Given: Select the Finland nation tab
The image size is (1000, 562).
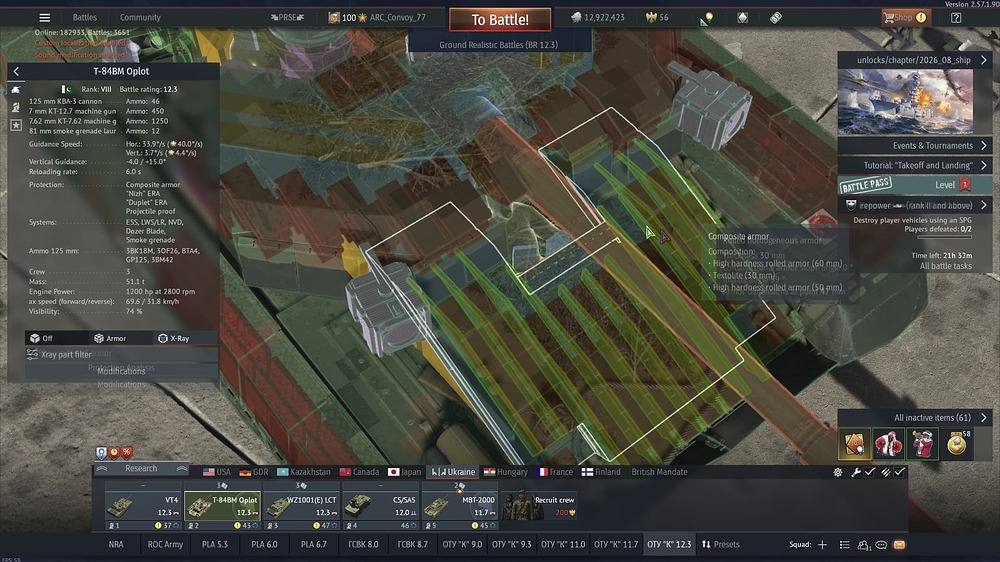Looking at the screenshot, I should (x=601, y=472).
